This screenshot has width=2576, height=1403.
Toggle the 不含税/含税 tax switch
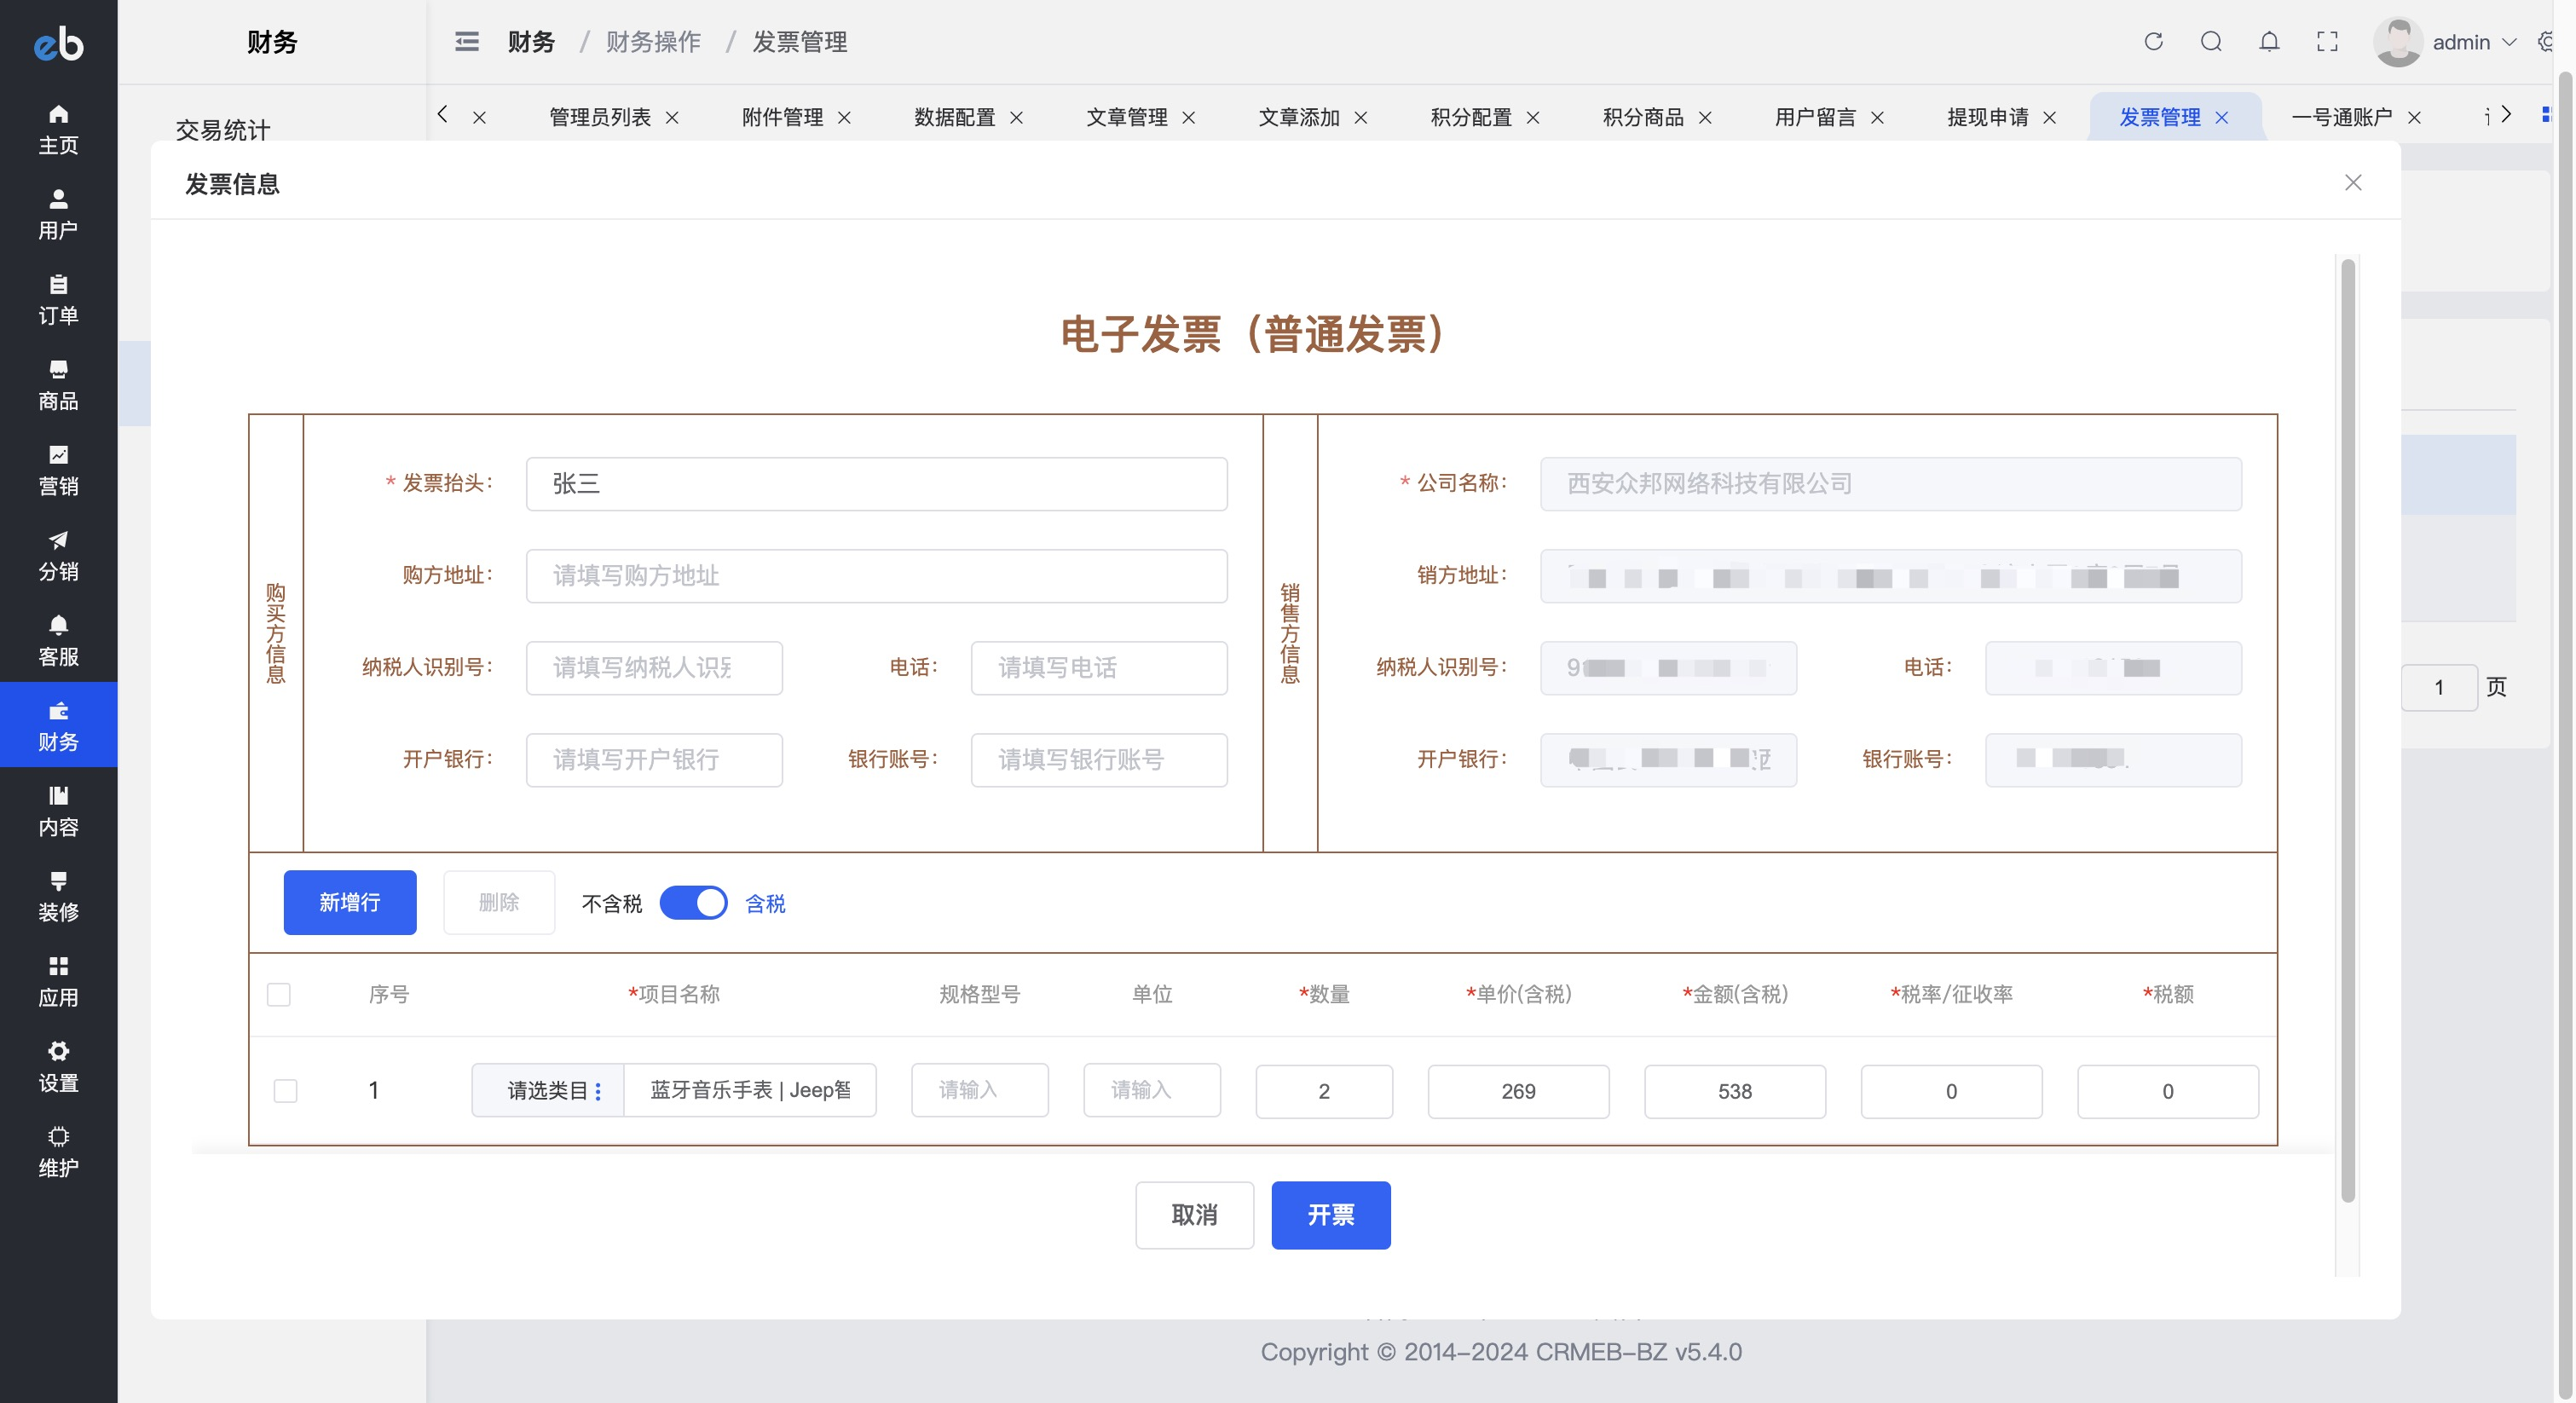pyautogui.click(x=693, y=903)
